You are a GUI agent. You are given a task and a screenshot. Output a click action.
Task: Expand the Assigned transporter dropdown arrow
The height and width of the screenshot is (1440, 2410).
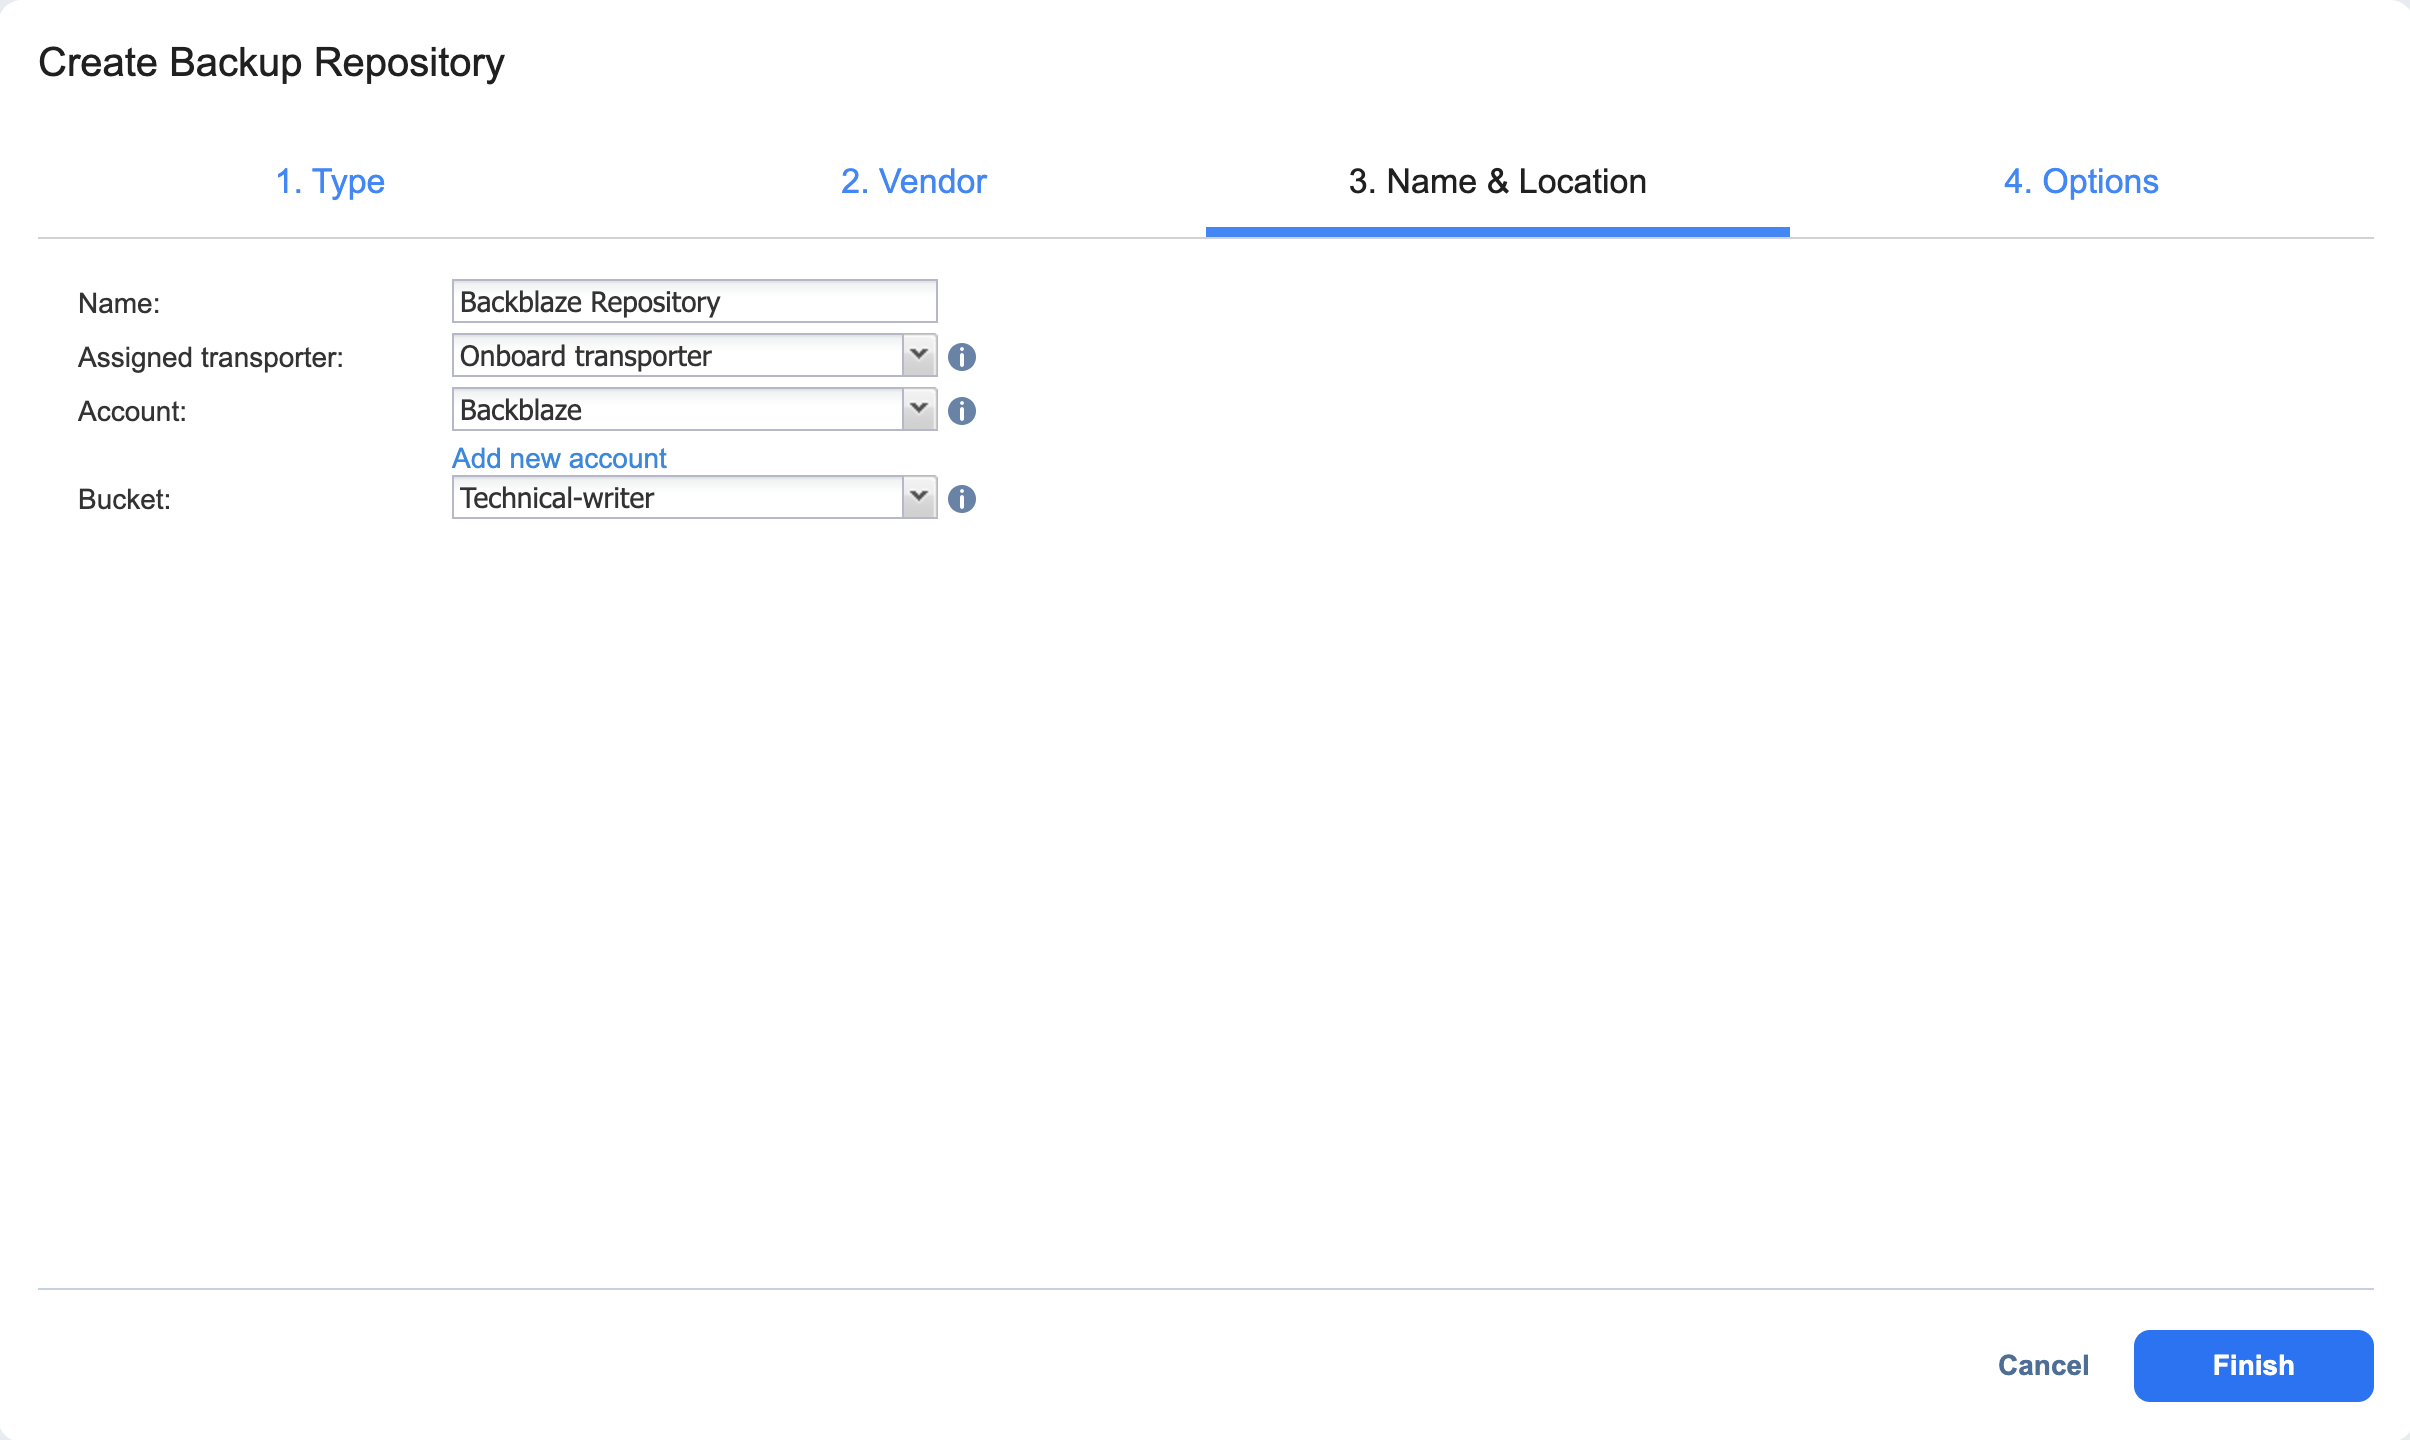pos(919,355)
